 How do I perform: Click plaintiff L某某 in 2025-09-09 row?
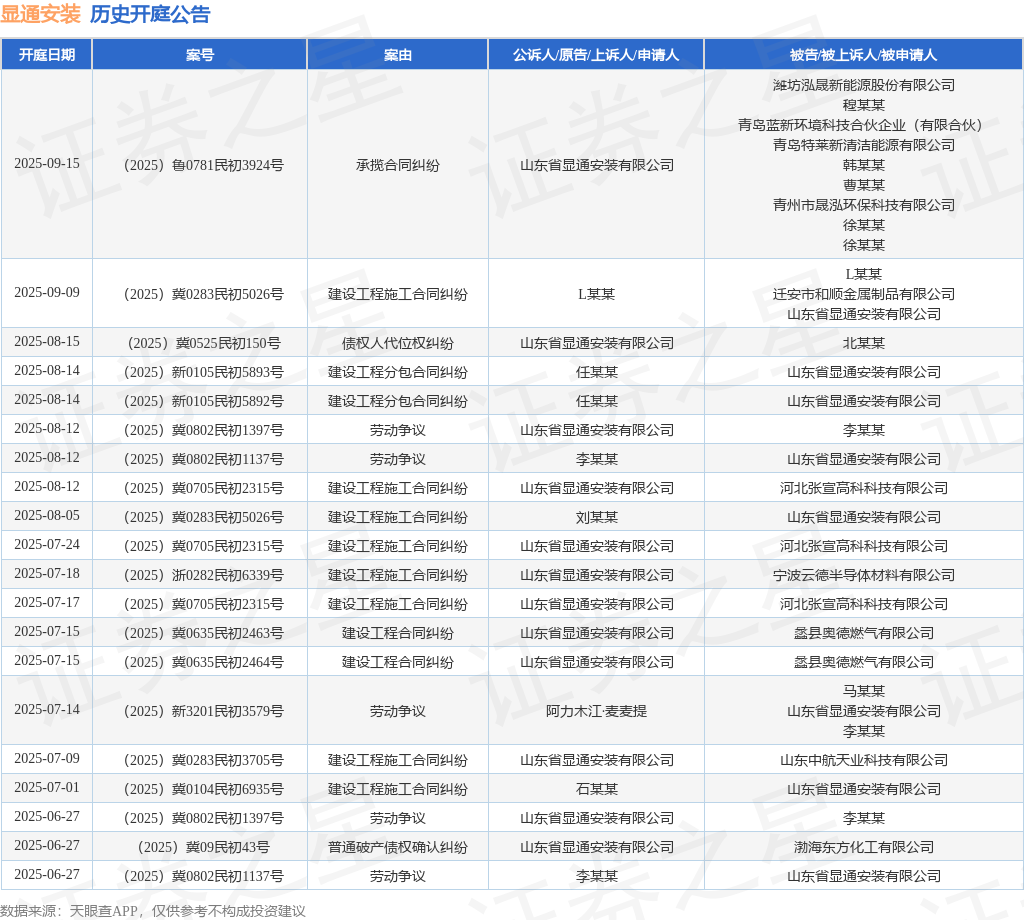tap(596, 294)
